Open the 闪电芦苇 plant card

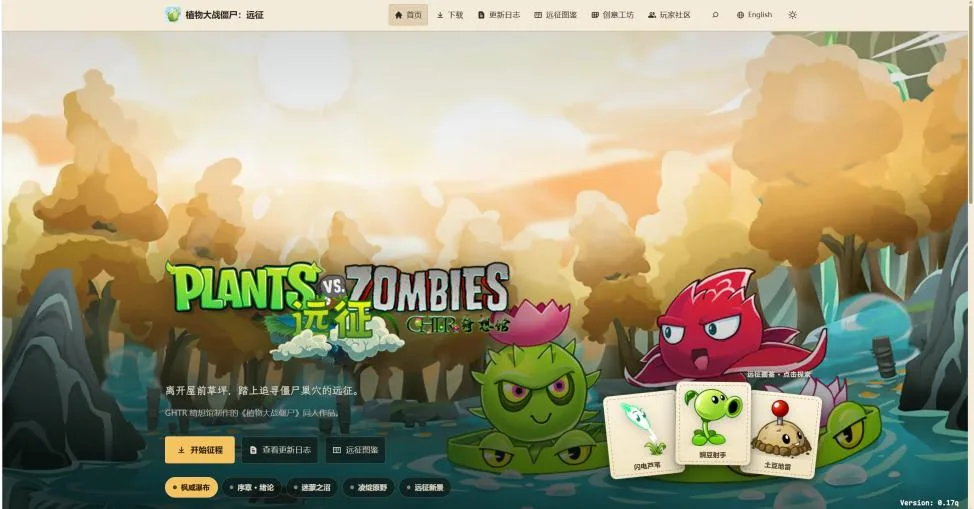643,434
